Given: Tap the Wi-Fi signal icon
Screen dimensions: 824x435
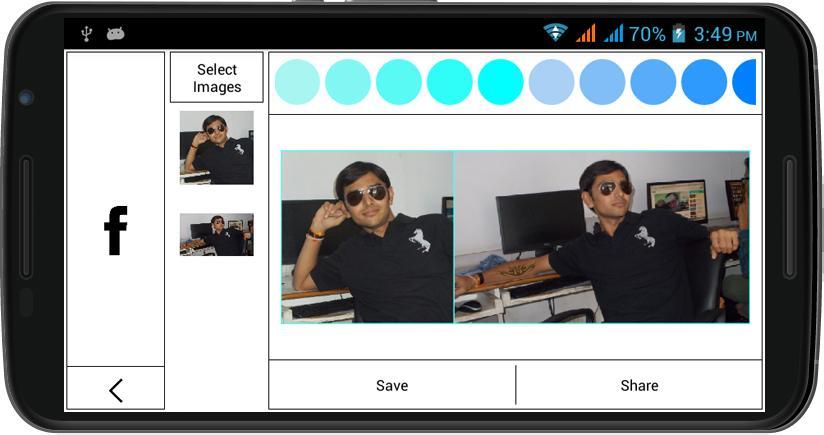Looking at the screenshot, I should 555,33.
